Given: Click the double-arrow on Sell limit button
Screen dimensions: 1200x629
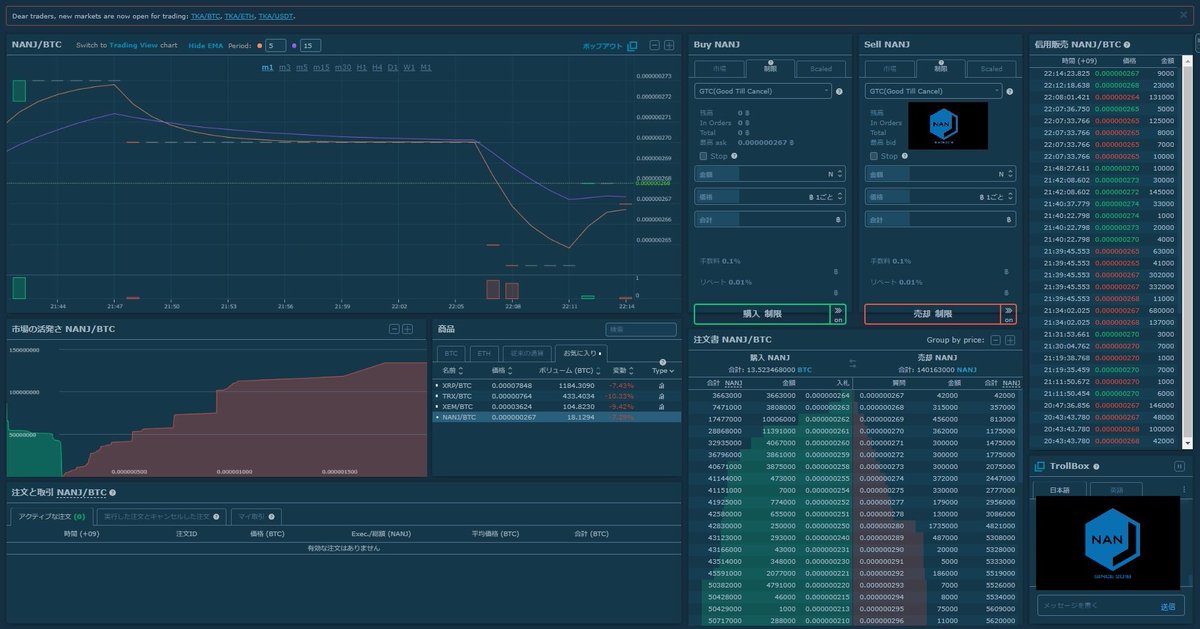Looking at the screenshot, I should [1008, 314].
